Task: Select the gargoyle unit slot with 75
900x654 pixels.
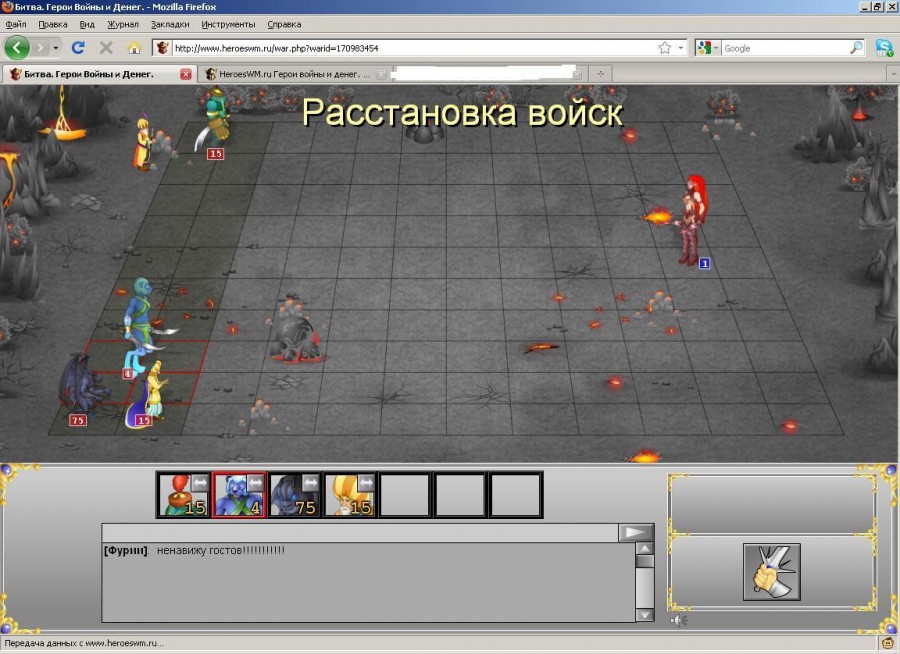Action: (294, 494)
